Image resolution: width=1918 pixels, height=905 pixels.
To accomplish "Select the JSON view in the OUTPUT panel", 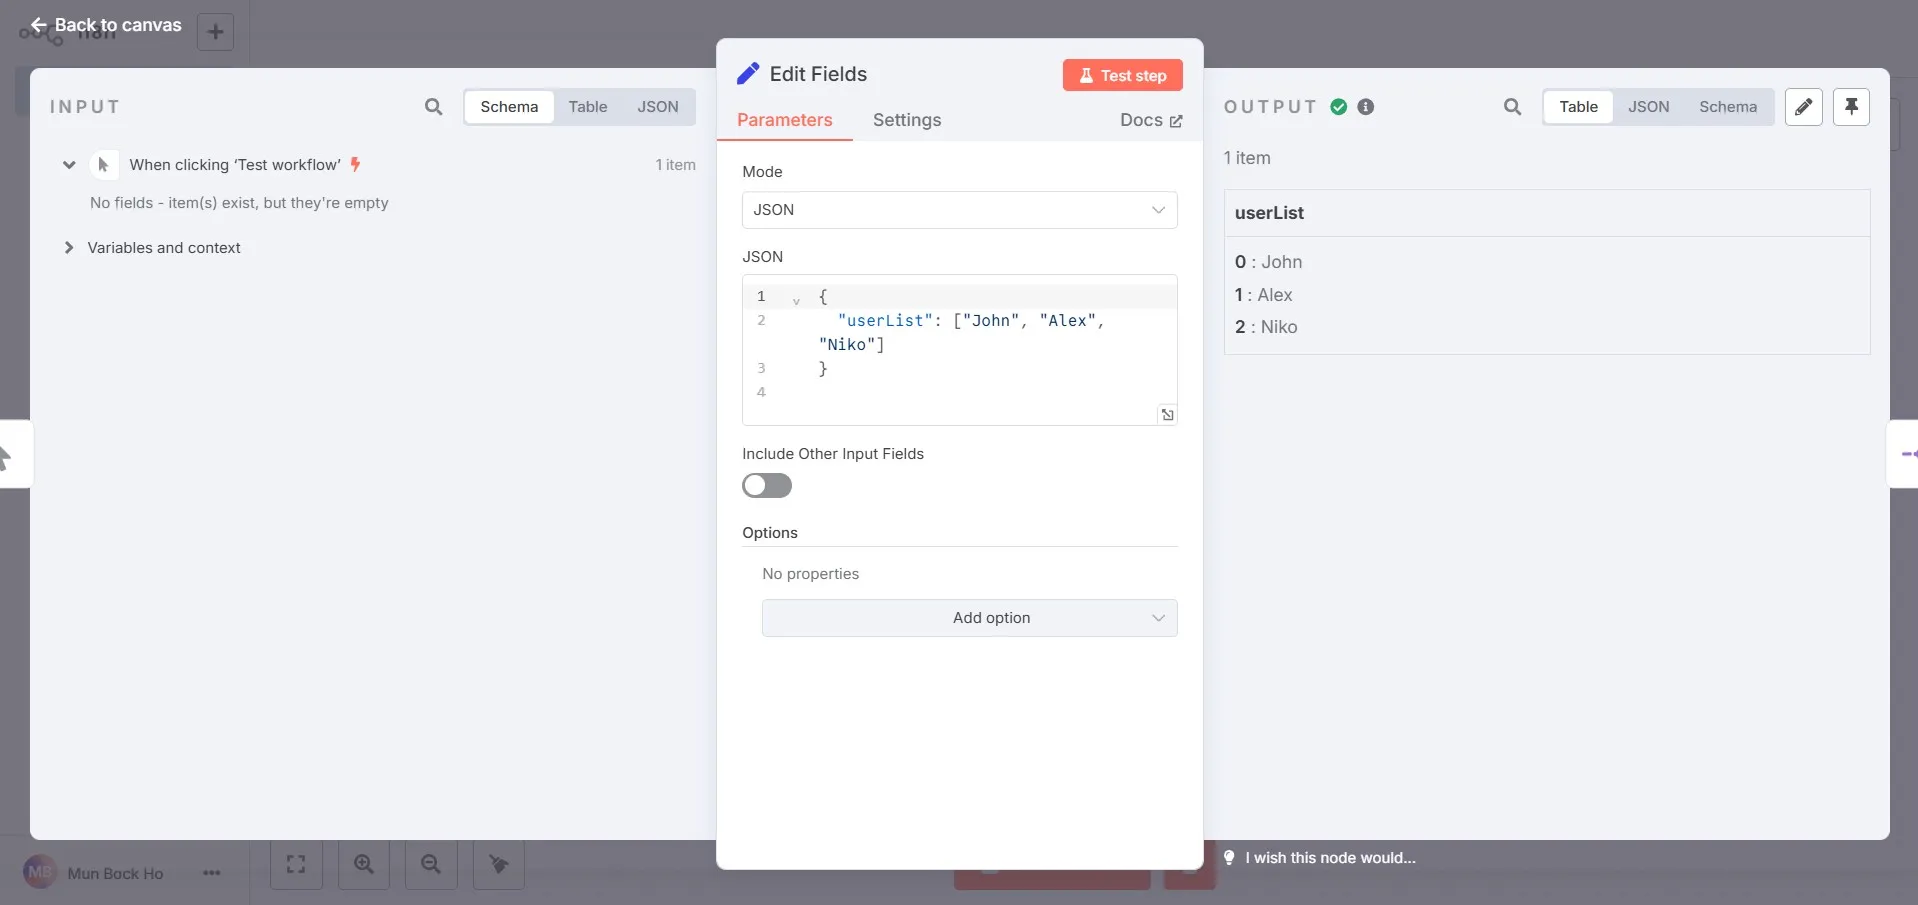I will pos(1648,107).
